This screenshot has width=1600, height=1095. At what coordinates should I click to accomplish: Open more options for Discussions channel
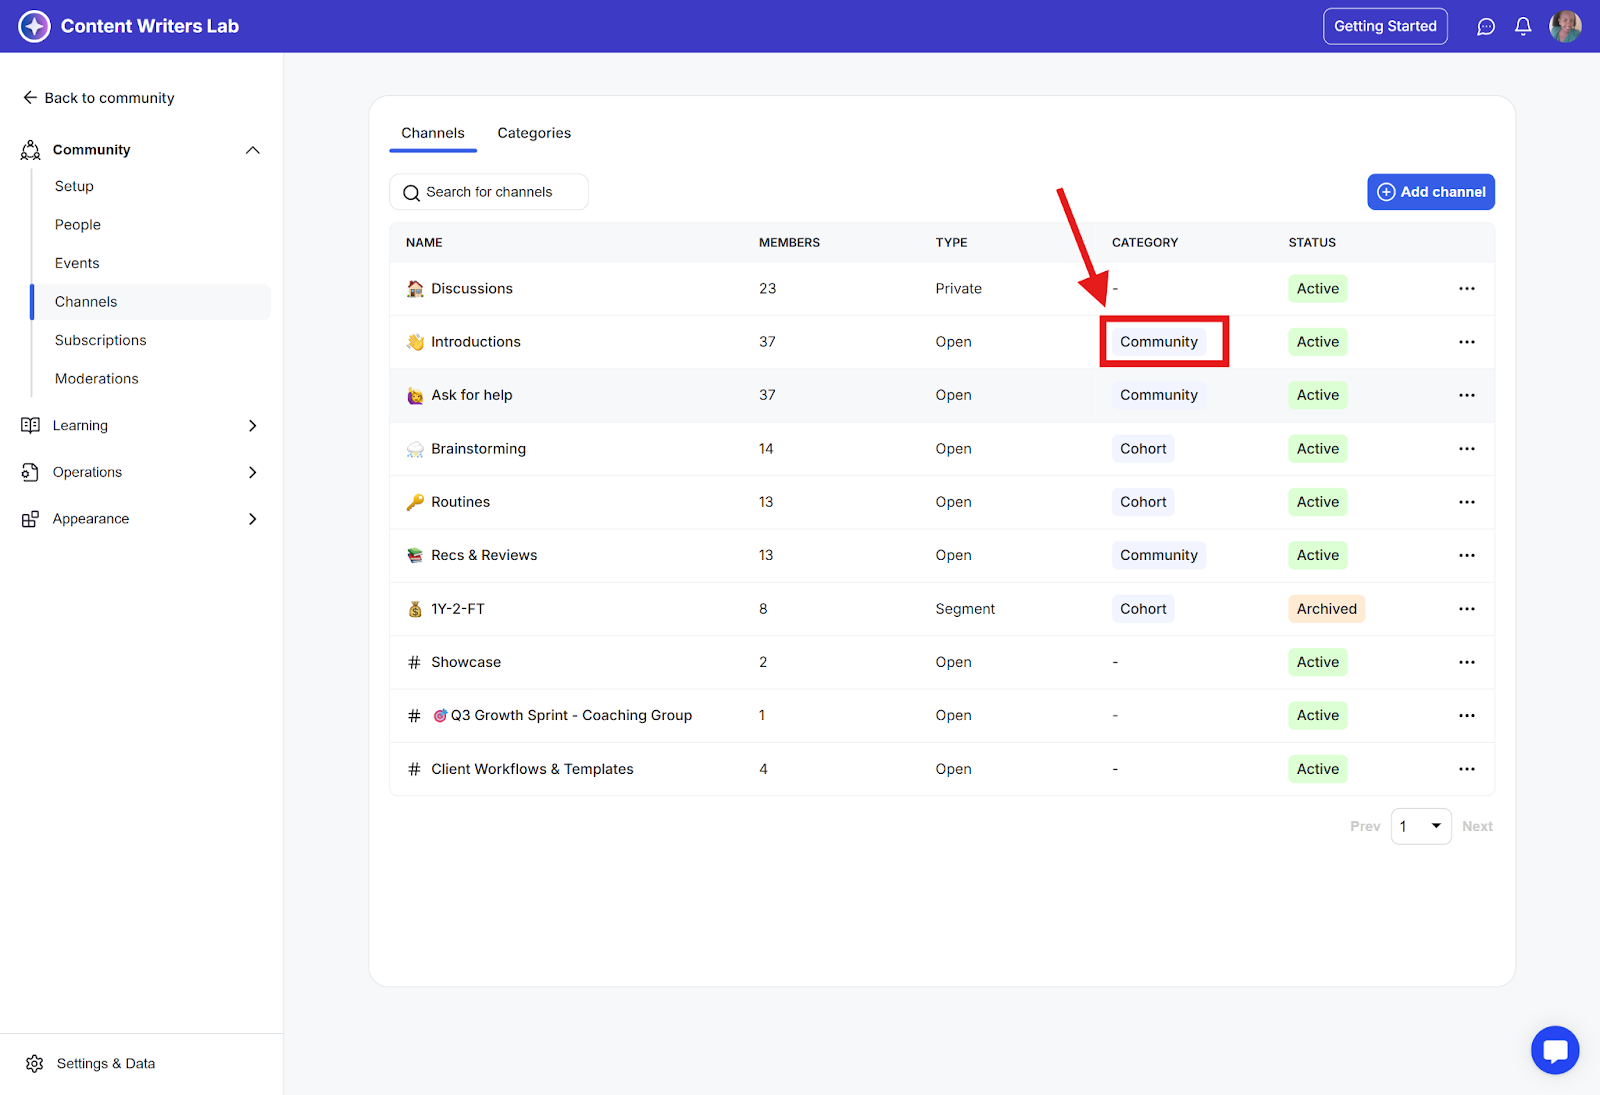(1466, 289)
